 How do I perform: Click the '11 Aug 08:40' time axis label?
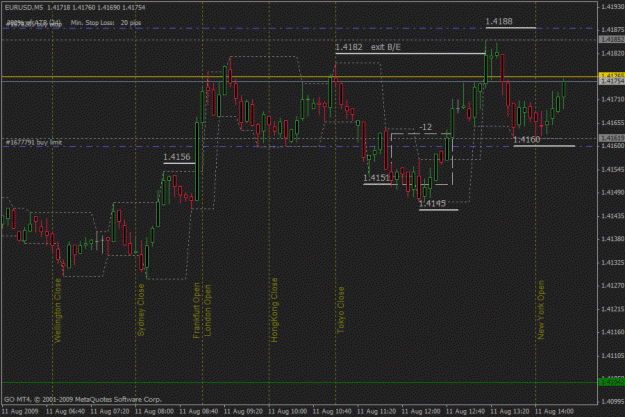199,411
